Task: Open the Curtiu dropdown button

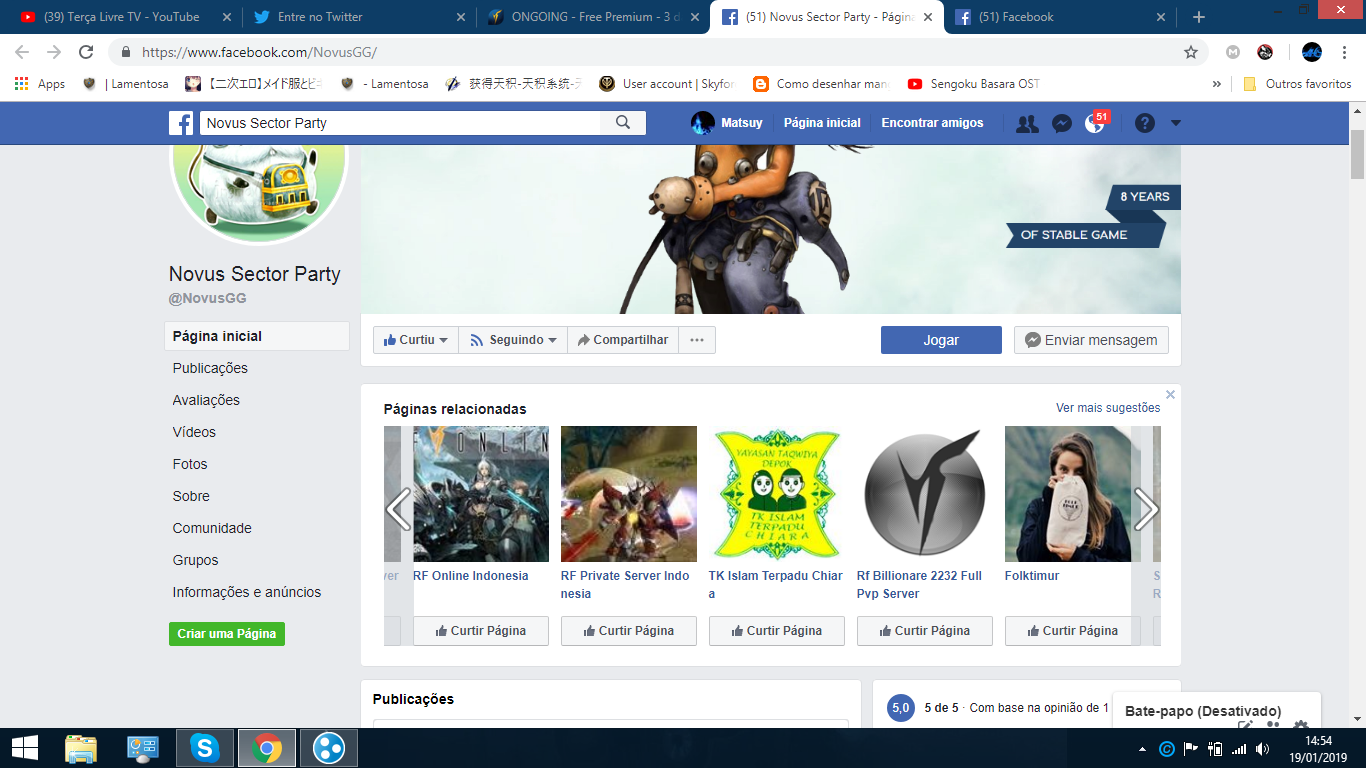Action: tap(416, 340)
